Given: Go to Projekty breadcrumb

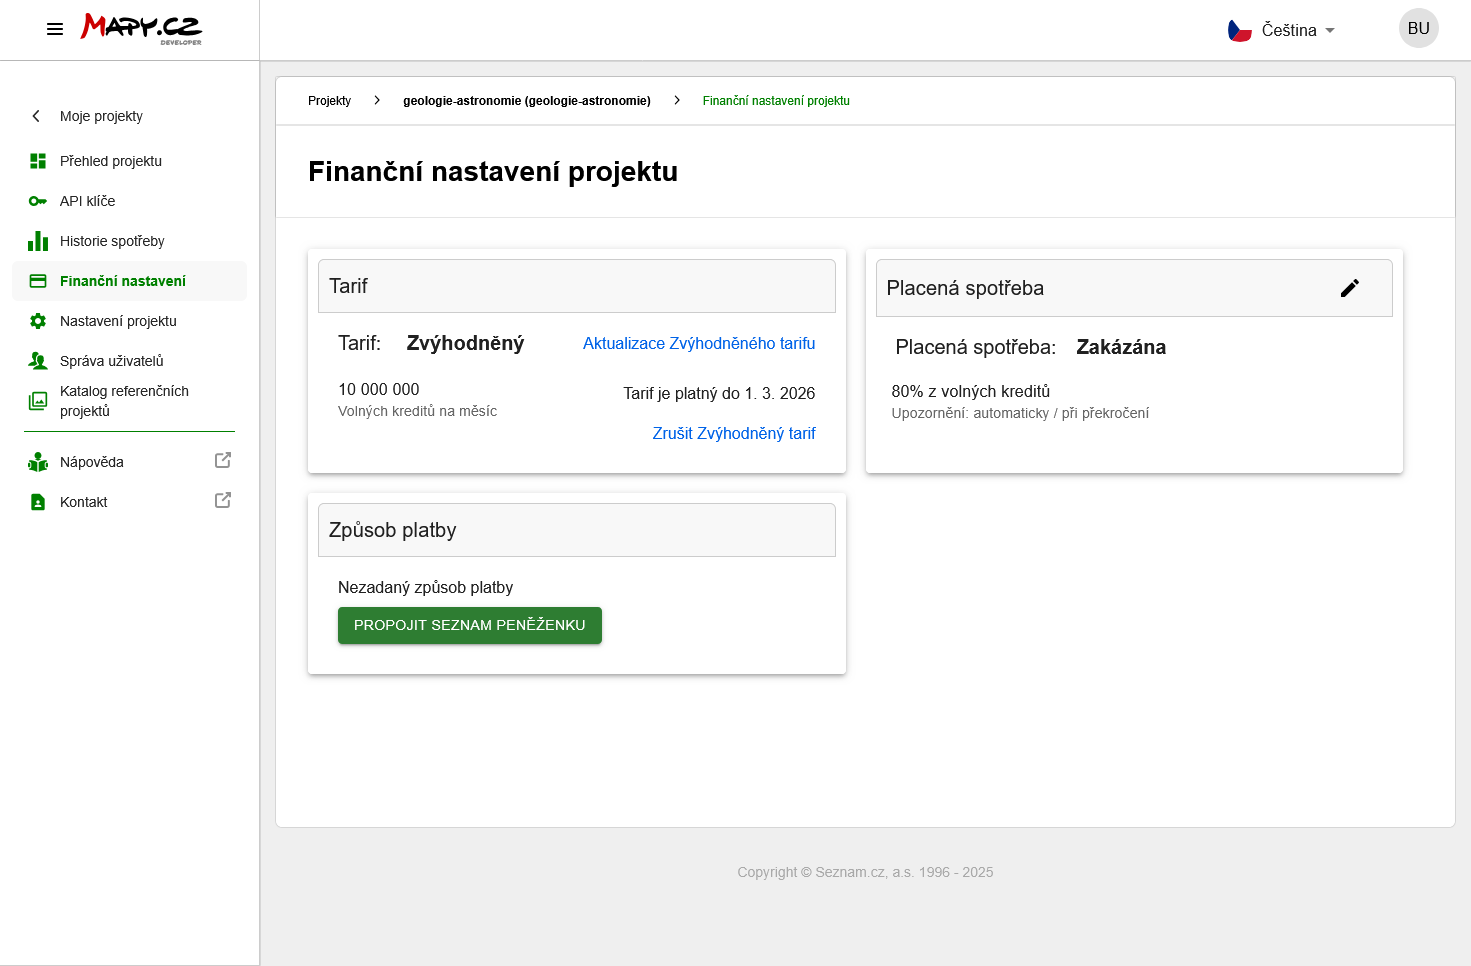Looking at the screenshot, I should [x=329, y=101].
